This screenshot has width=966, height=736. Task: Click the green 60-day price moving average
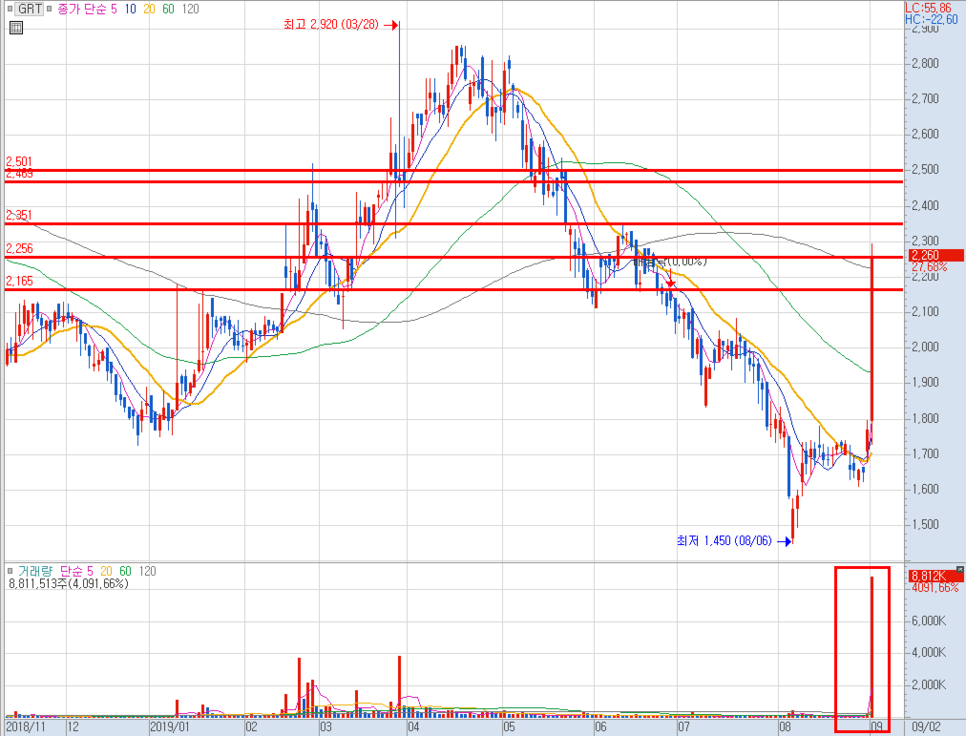pos(168,9)
